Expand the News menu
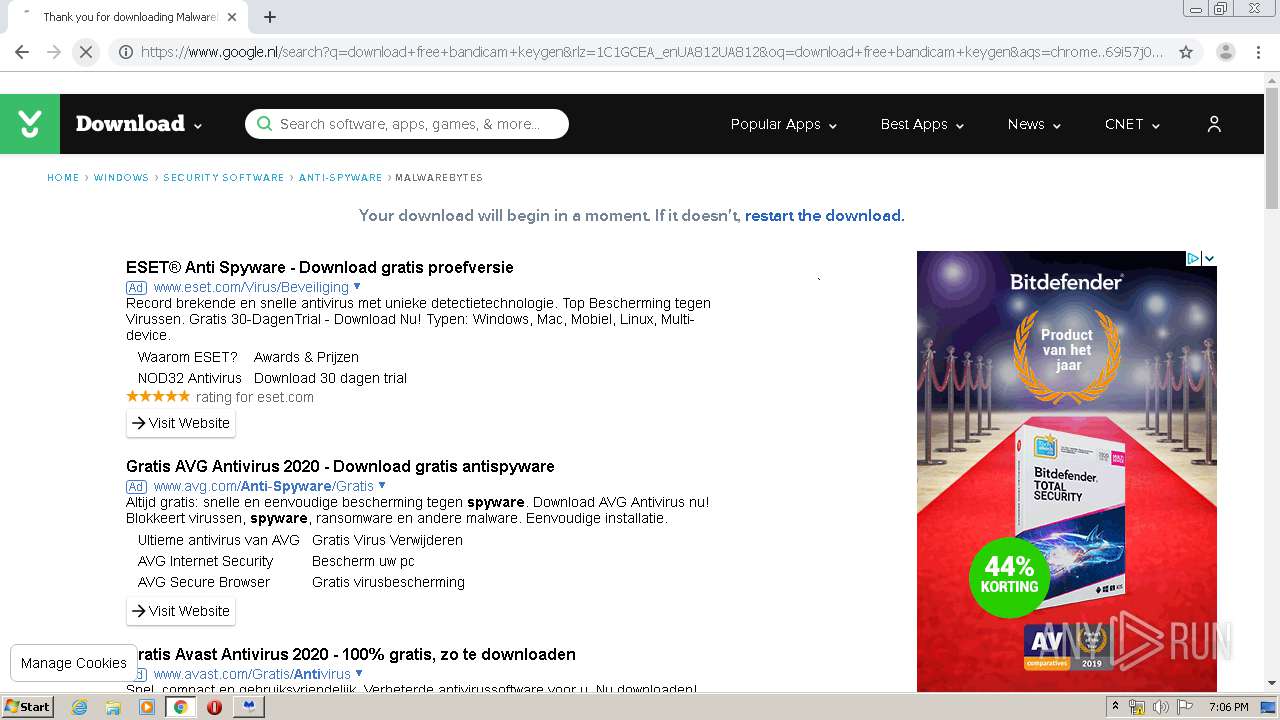Screen dimensions: 1280x720 (x=1034, y=124)
